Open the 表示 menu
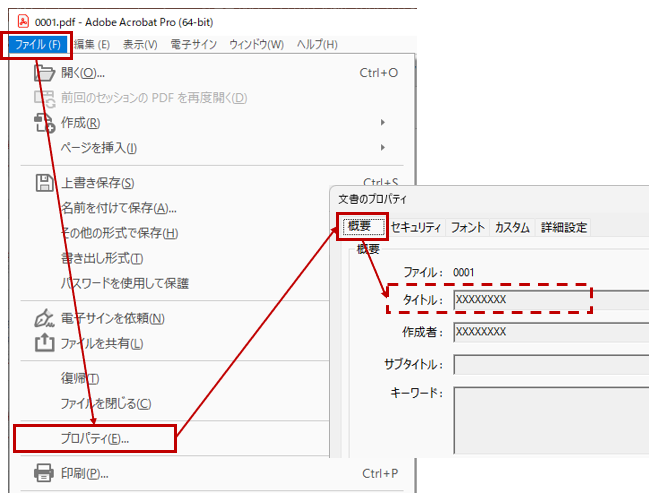Screen dimensions: 651x495 coord(139,45)
